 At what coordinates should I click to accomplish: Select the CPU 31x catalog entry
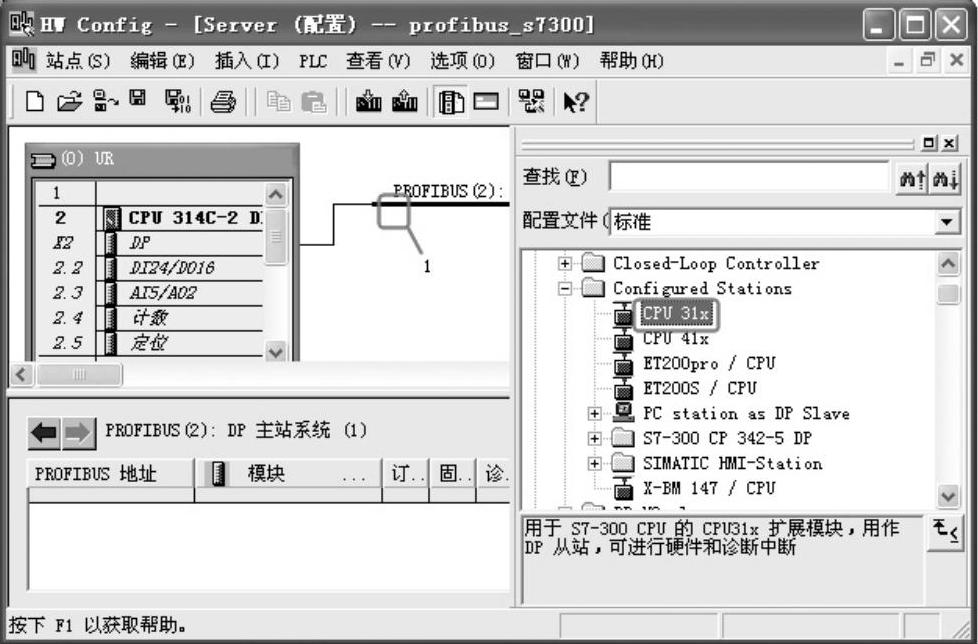tap(676, 313)
